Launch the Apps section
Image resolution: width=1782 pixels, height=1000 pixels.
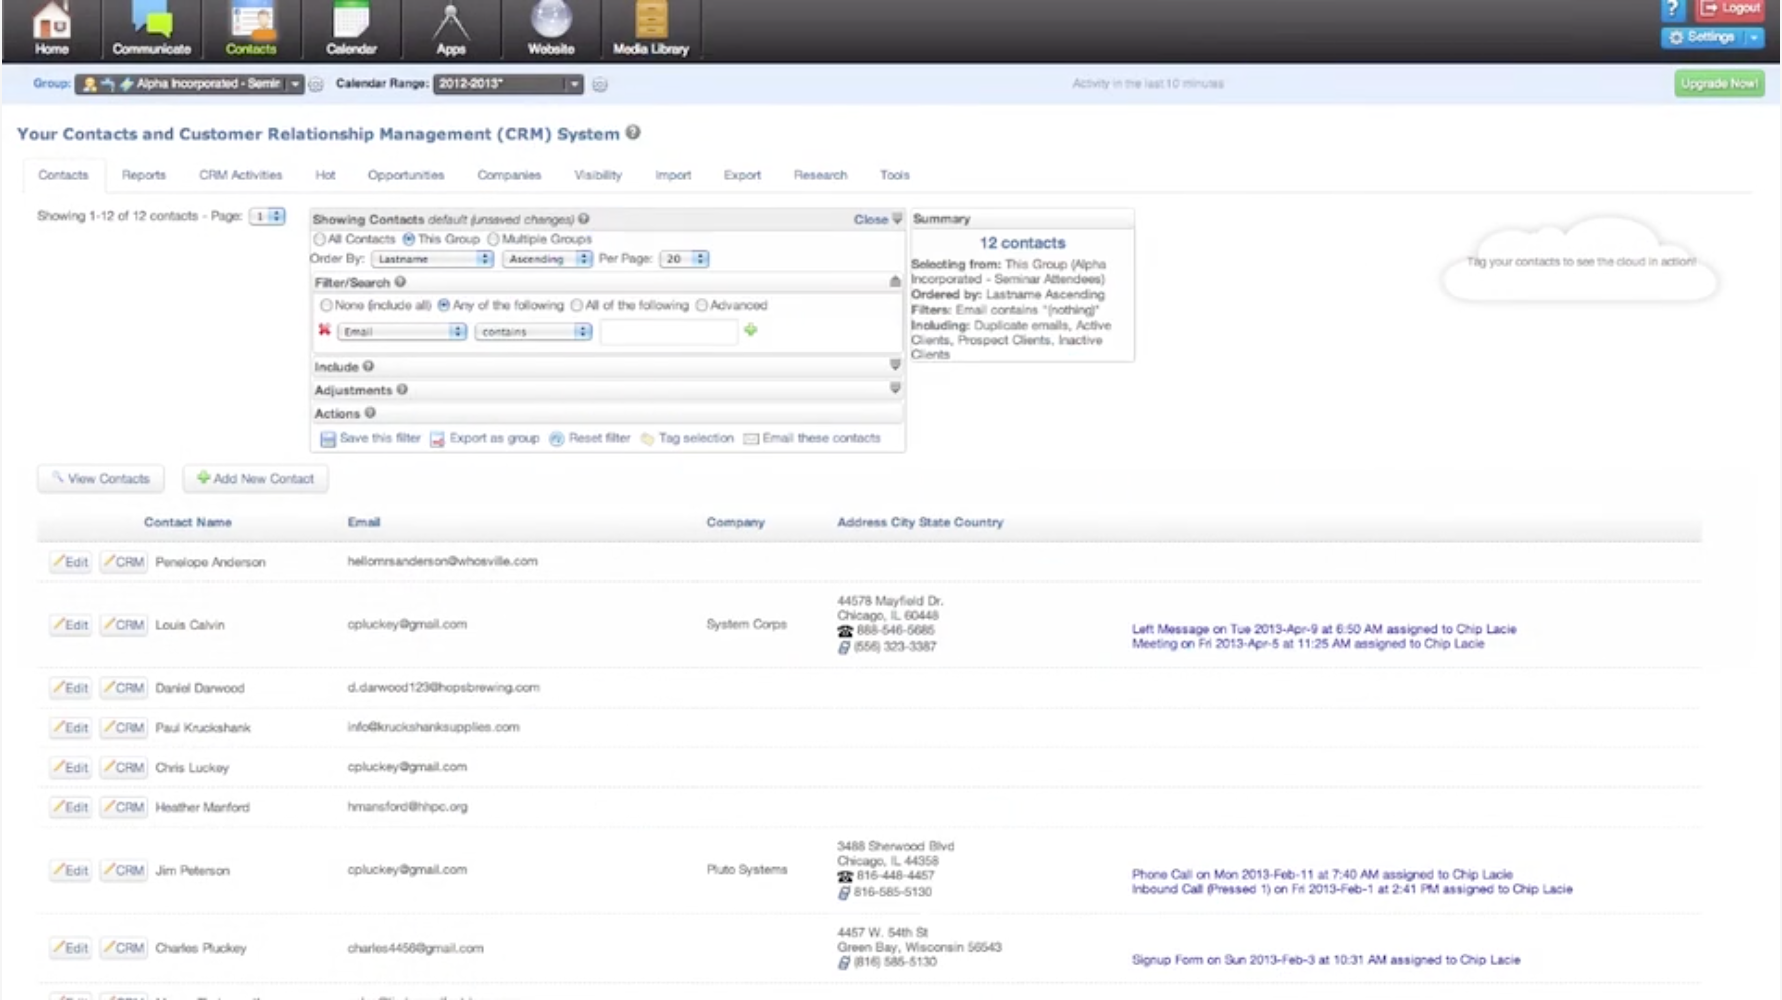(451, 29)
